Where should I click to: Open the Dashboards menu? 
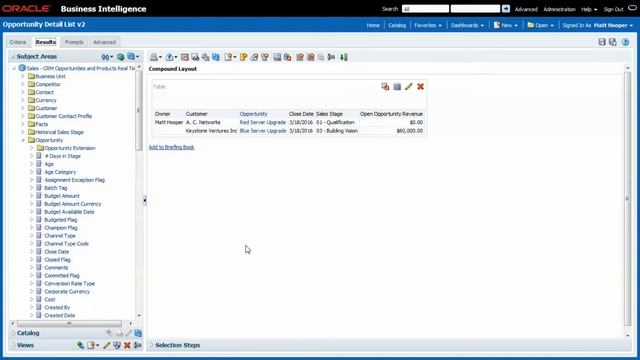click(467, 25)
